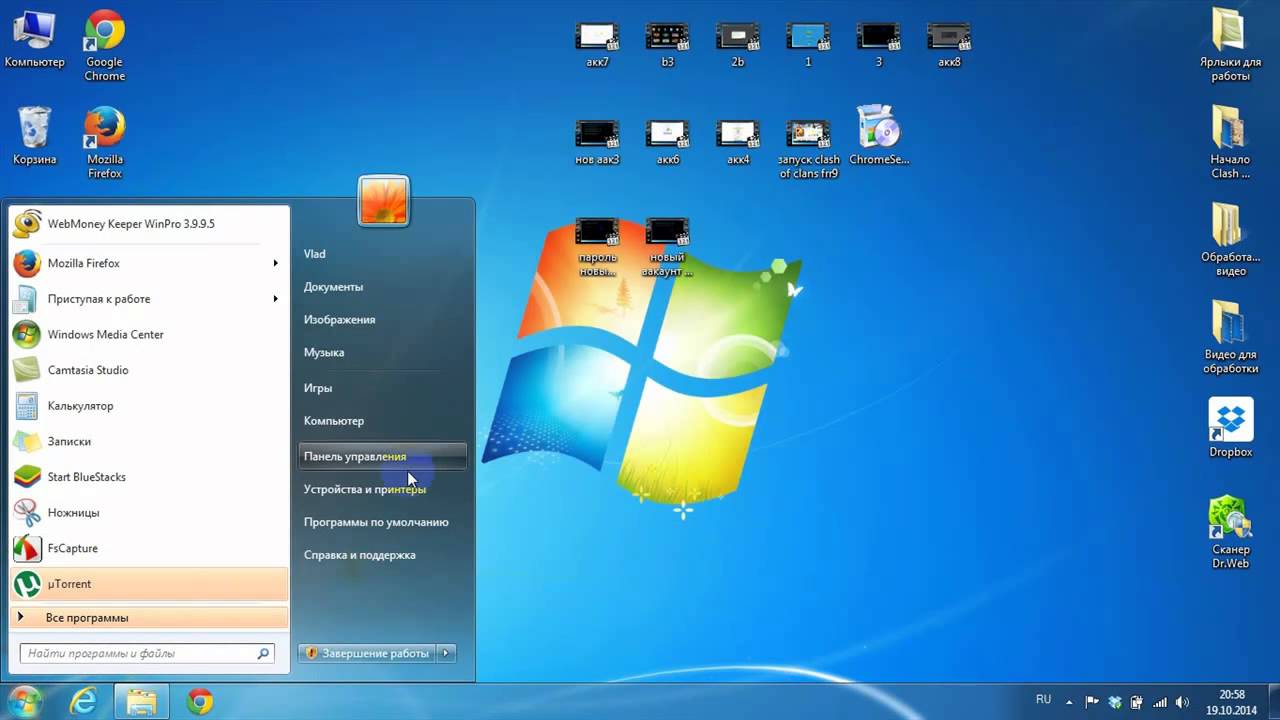The image size is (1280, 720).
Task: Open the Обработа... видео folder
Action: click(1230, 241)
